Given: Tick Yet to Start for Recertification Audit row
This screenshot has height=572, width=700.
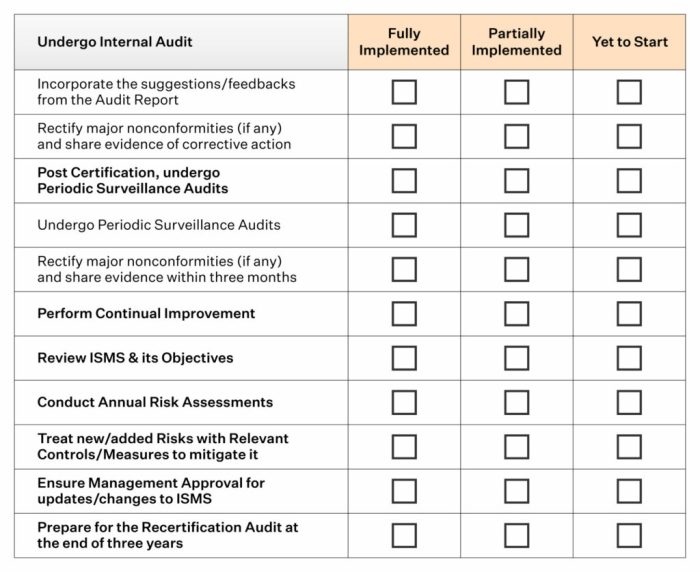Looking at the screenshot, I should pyautogui.click(x=629, y=535).
